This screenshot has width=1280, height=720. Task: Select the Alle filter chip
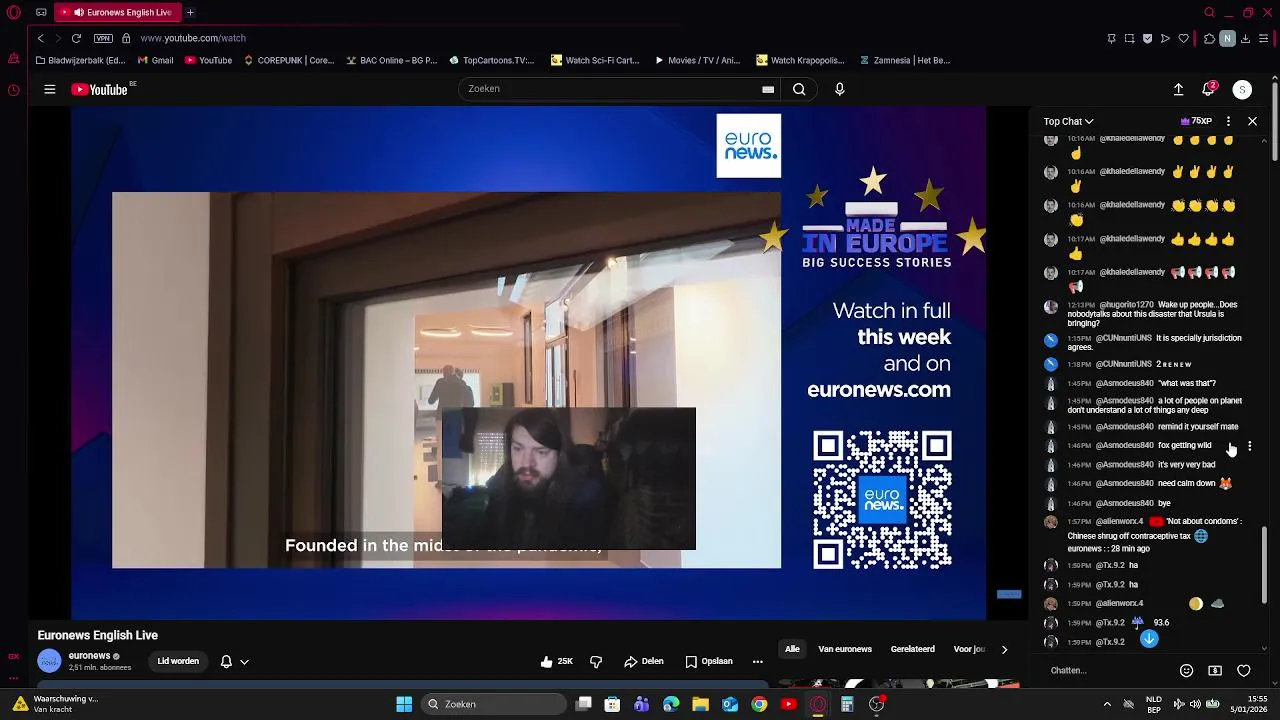(792, 649)
